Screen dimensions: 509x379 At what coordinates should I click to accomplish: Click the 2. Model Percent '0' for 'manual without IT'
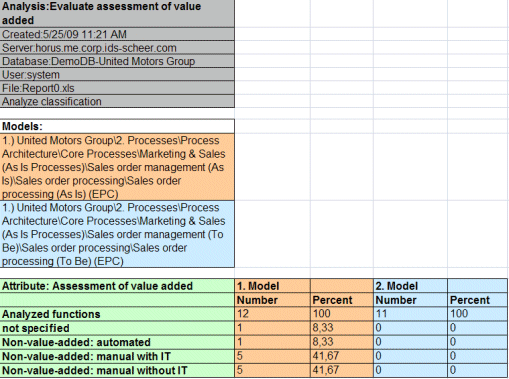coord(478,370)
